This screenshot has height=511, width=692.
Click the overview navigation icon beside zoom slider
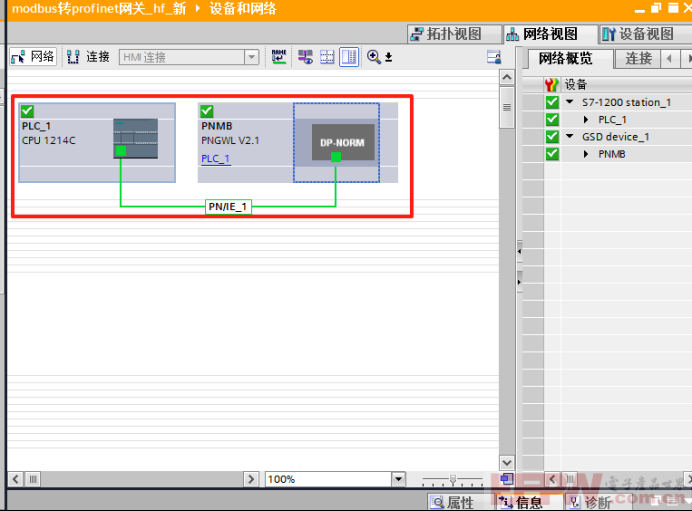click(x=507, y=479)
